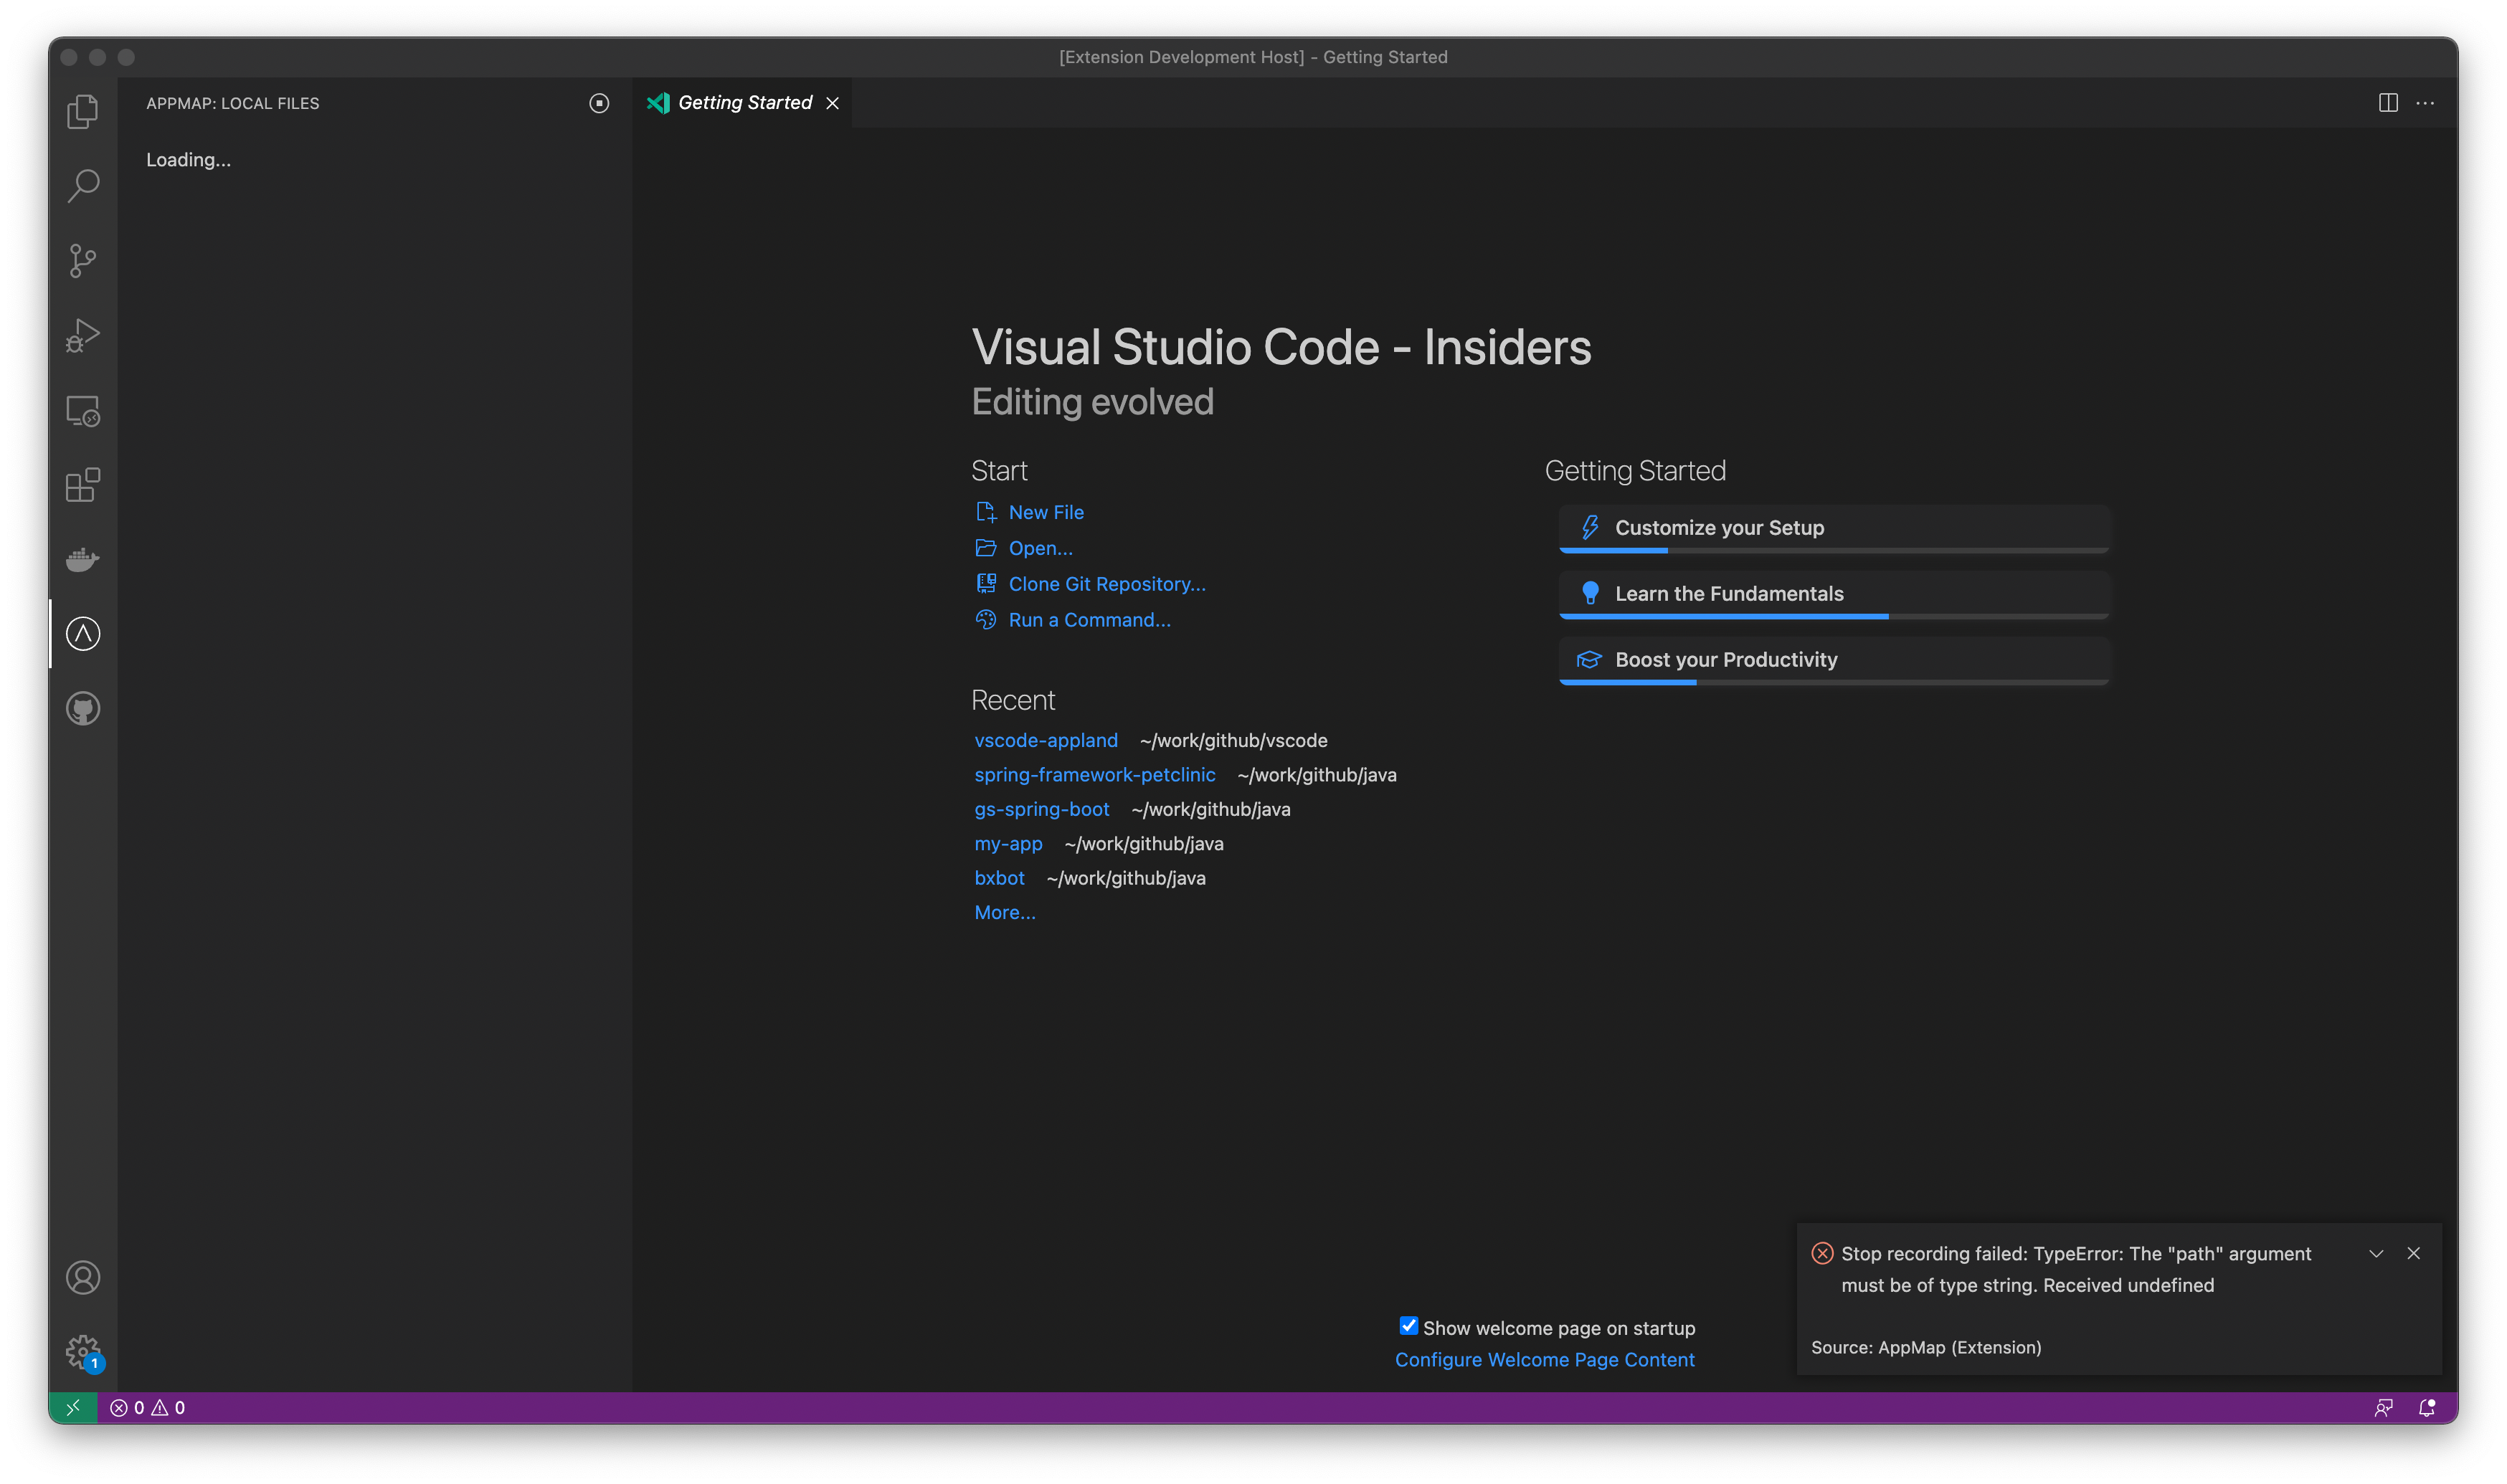The image size is (2507, 1484).
Task: Open the Manage gear menu
Action: (x=83, y=1351)
